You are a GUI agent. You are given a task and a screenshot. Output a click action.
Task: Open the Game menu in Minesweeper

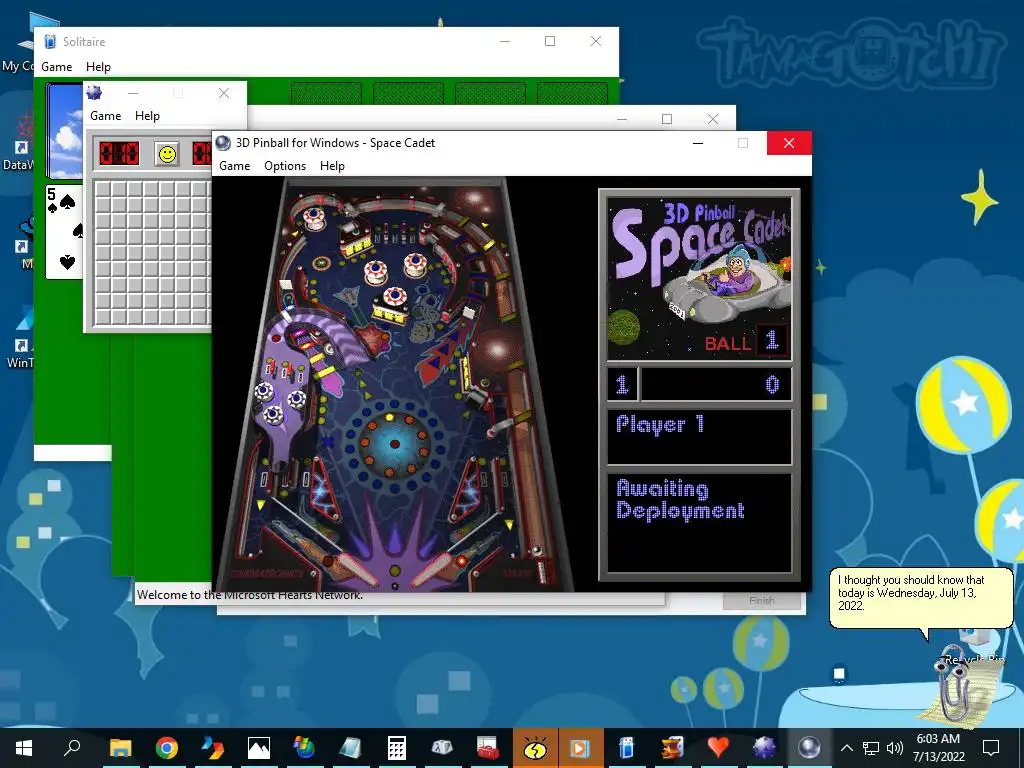[106, 116]
